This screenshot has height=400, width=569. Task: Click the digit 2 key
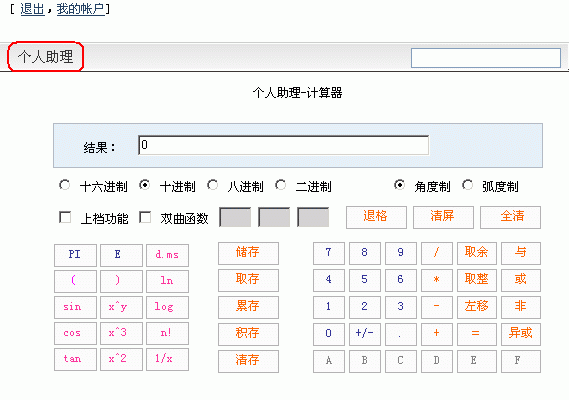(x=365, y=307)
